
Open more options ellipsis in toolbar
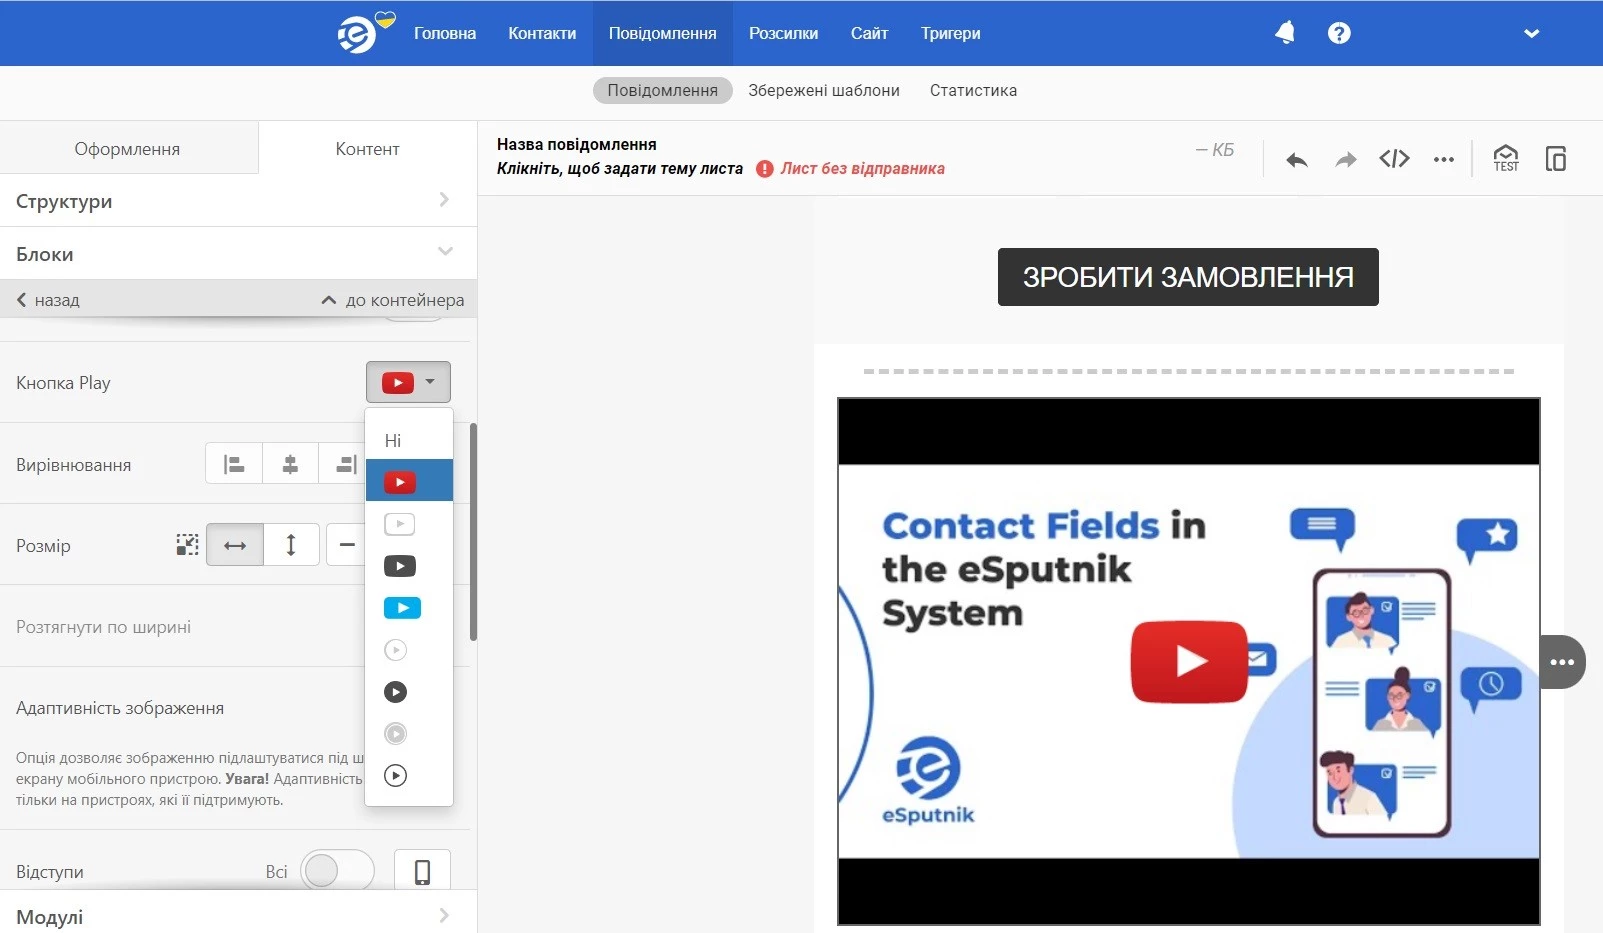[1443, 159]
